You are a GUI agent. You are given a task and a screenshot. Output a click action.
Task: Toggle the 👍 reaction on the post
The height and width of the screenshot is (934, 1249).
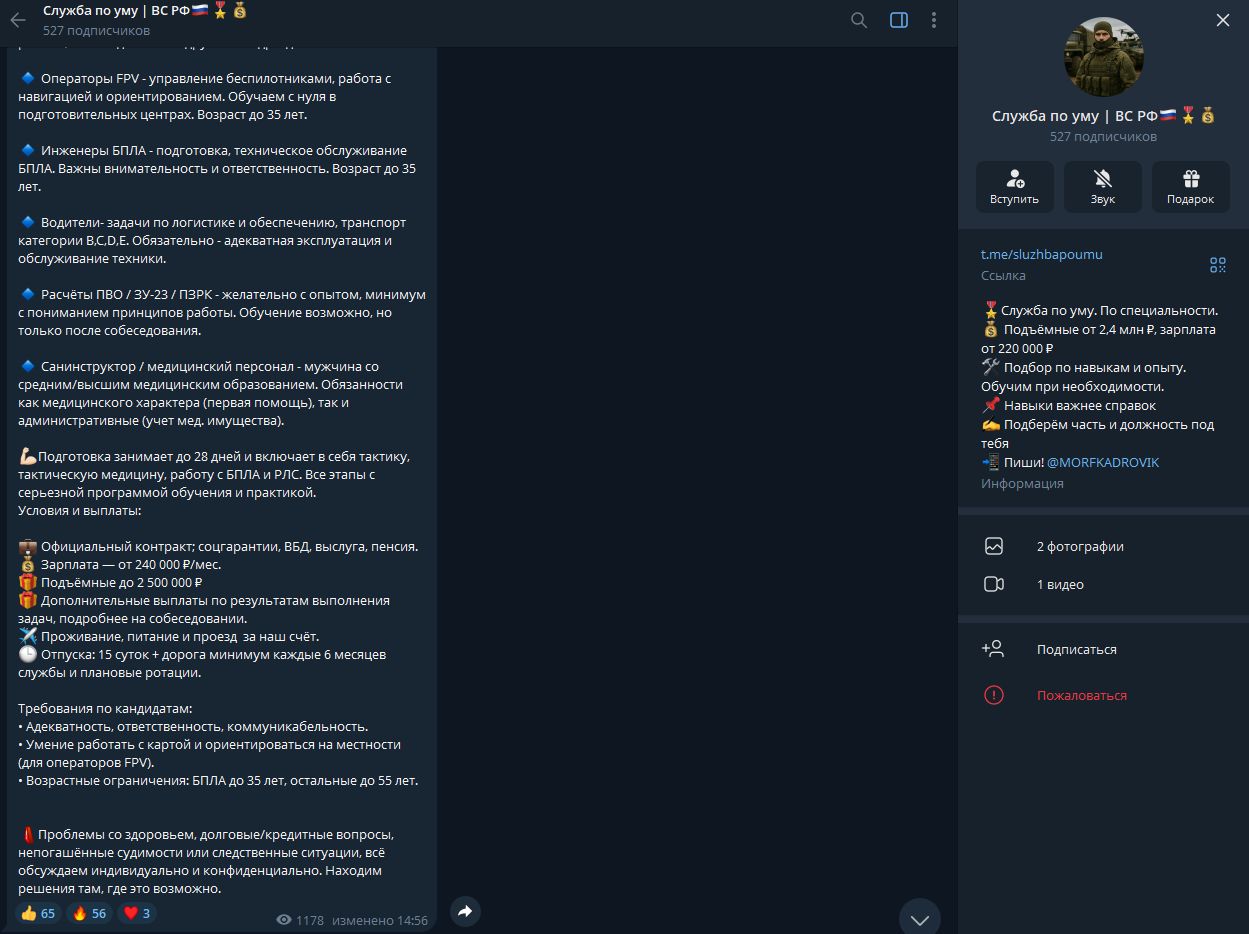coord(37,912)
